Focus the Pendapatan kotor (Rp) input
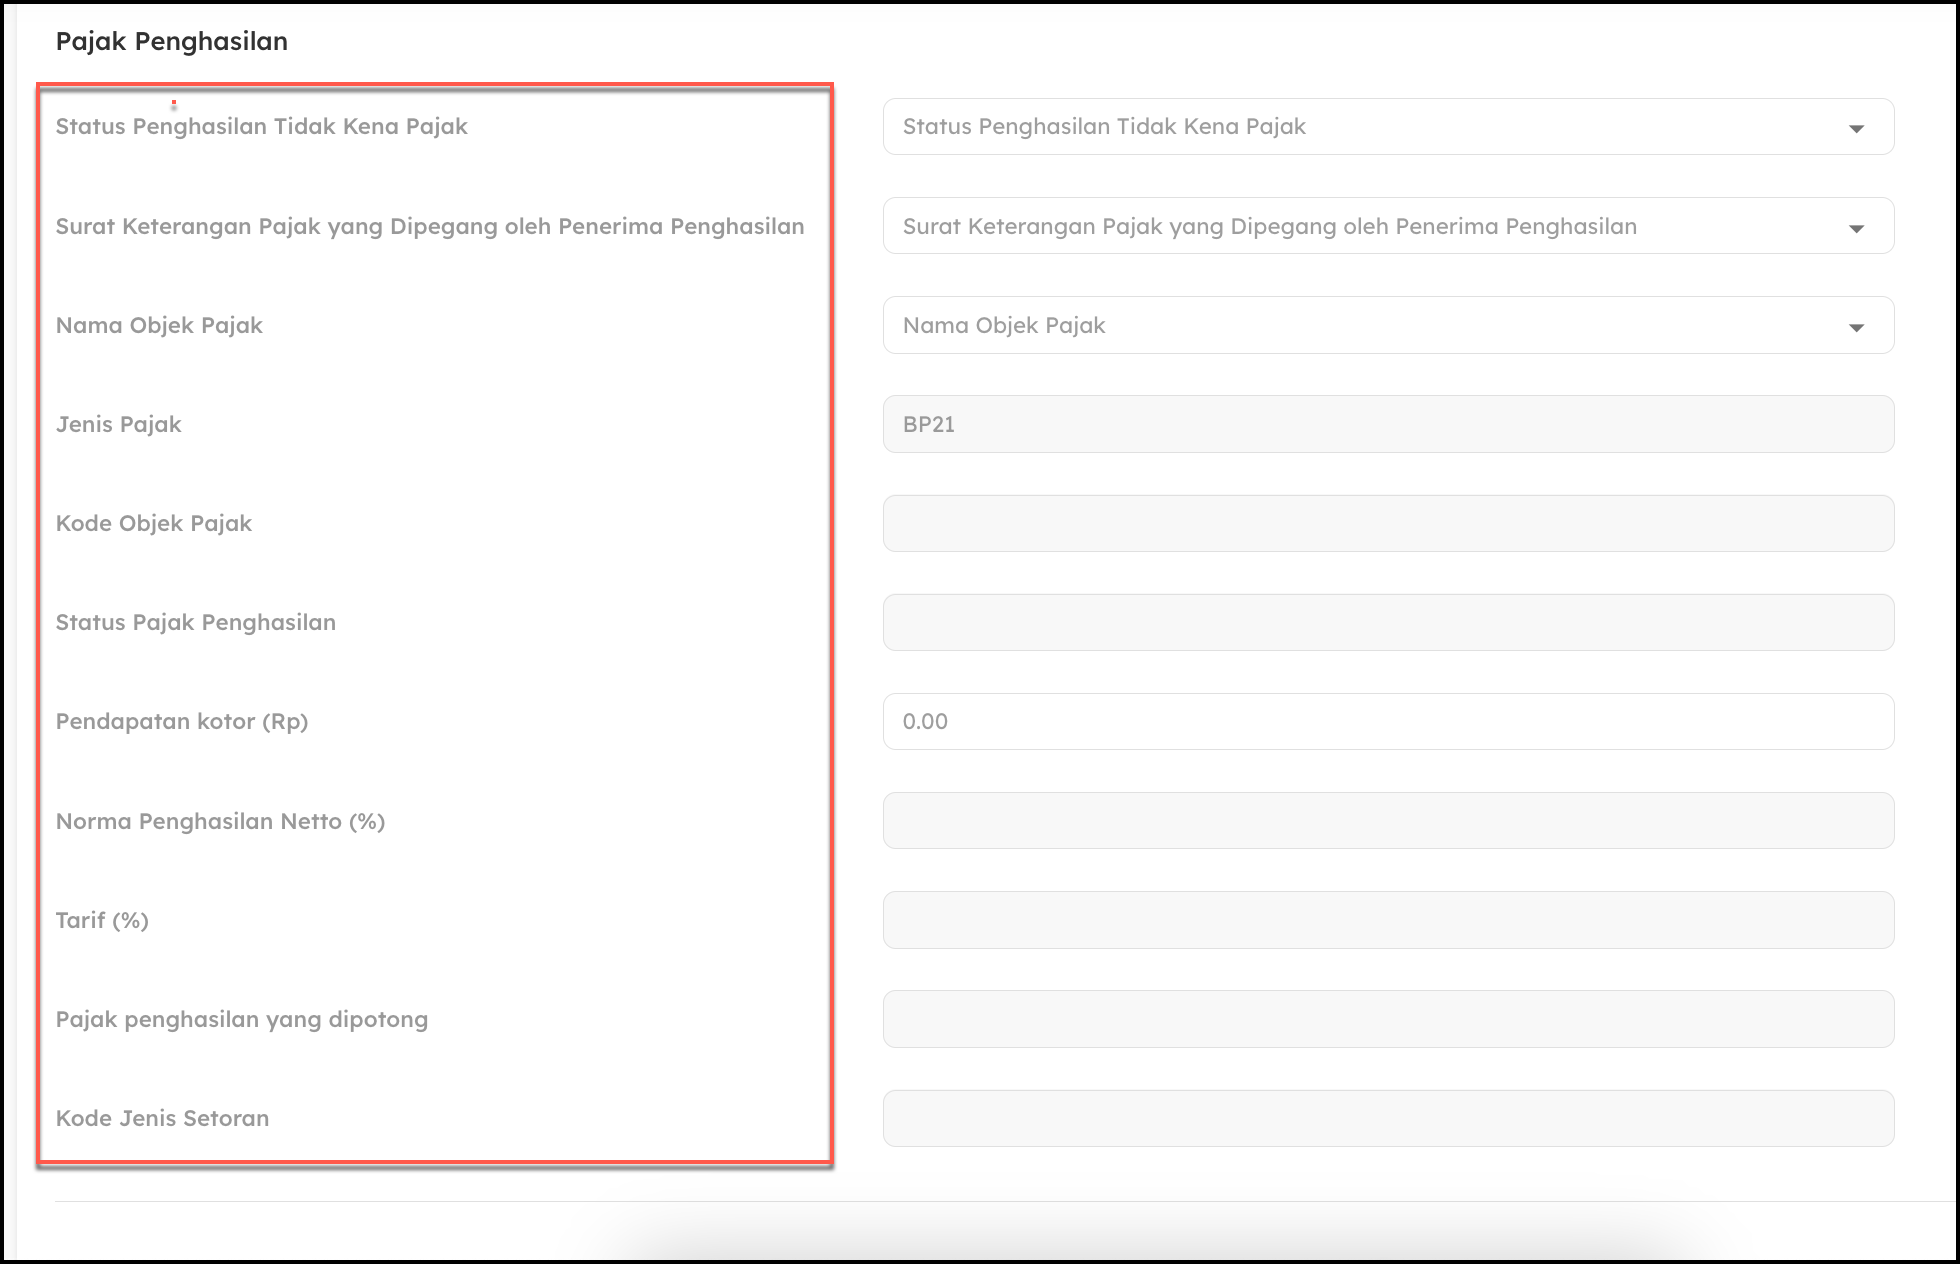Screen dimensions: 1960x1264 click(x=1388, y=721)
